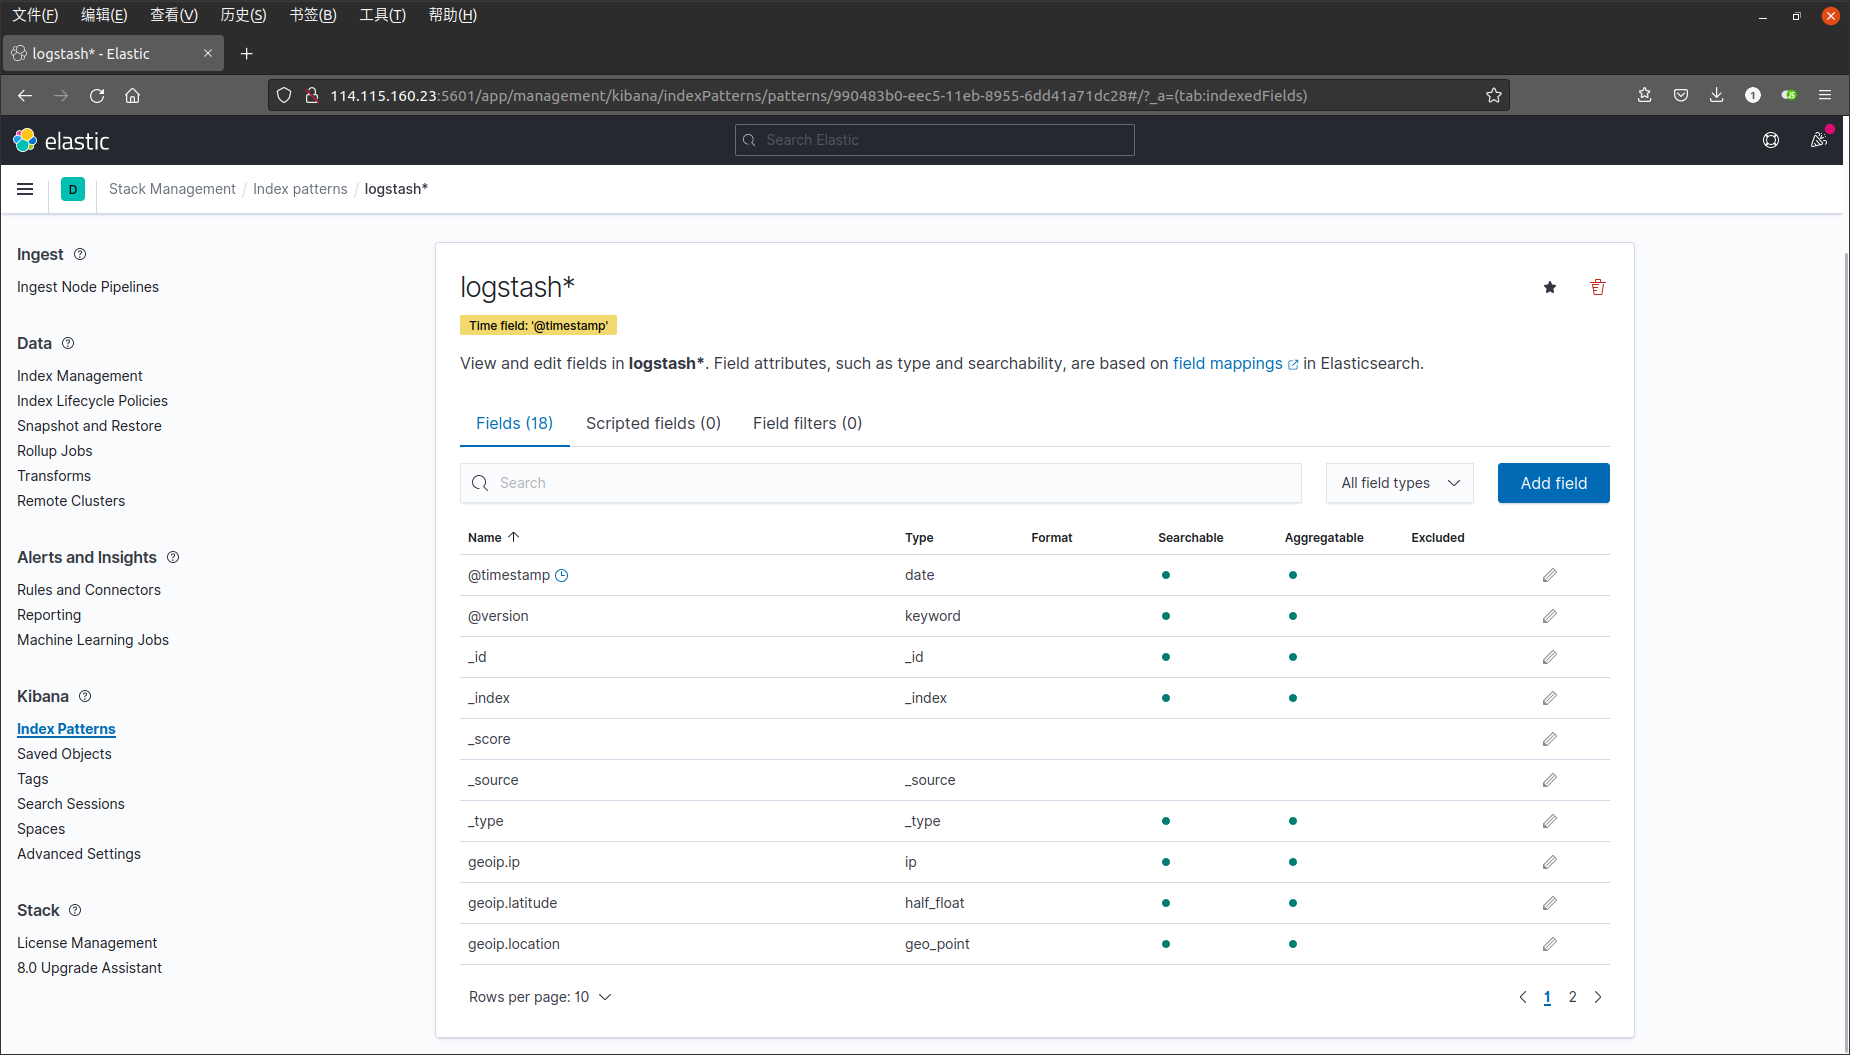Close the logstash* - Elastic tab
The height and width of the screenshot is (1055, 1850).
click(208, 54)
